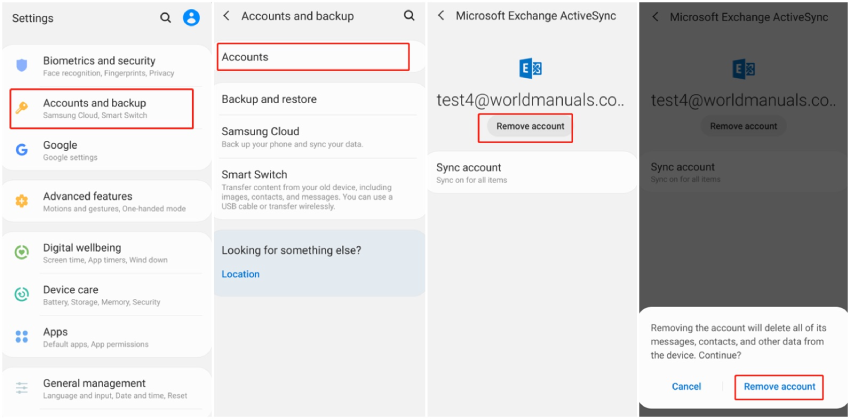Follow the Location link
Screen dimensions: 850x419
[x=241, y=274]
